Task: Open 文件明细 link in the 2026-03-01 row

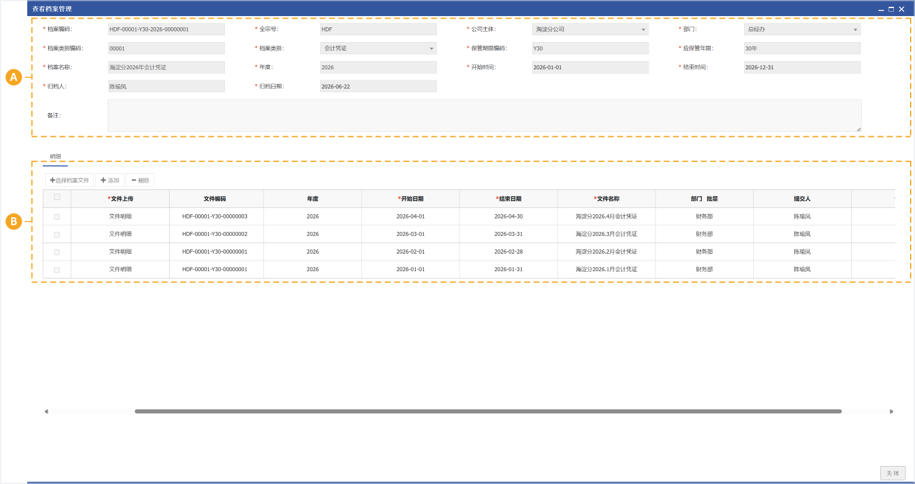Action: pyautogui.click(x=120, y=234)
